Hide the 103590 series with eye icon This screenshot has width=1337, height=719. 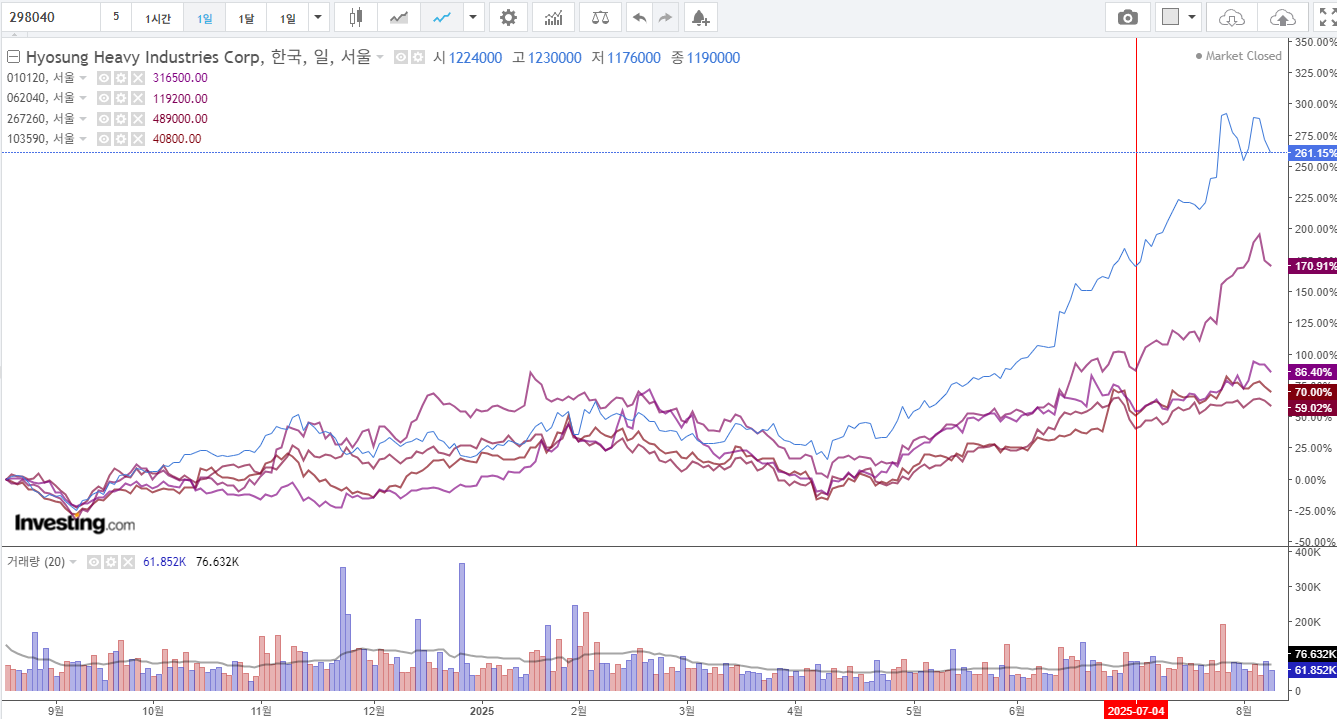(104, 139)
